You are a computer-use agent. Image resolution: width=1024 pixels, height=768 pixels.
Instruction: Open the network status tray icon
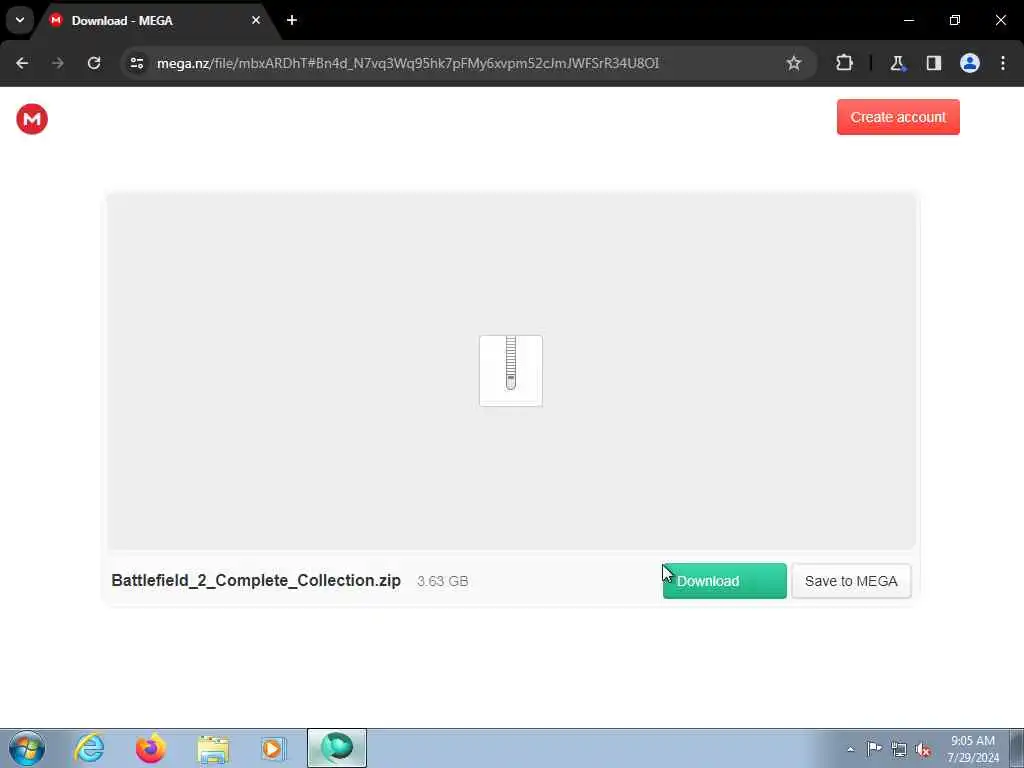[x=899, y=749]
